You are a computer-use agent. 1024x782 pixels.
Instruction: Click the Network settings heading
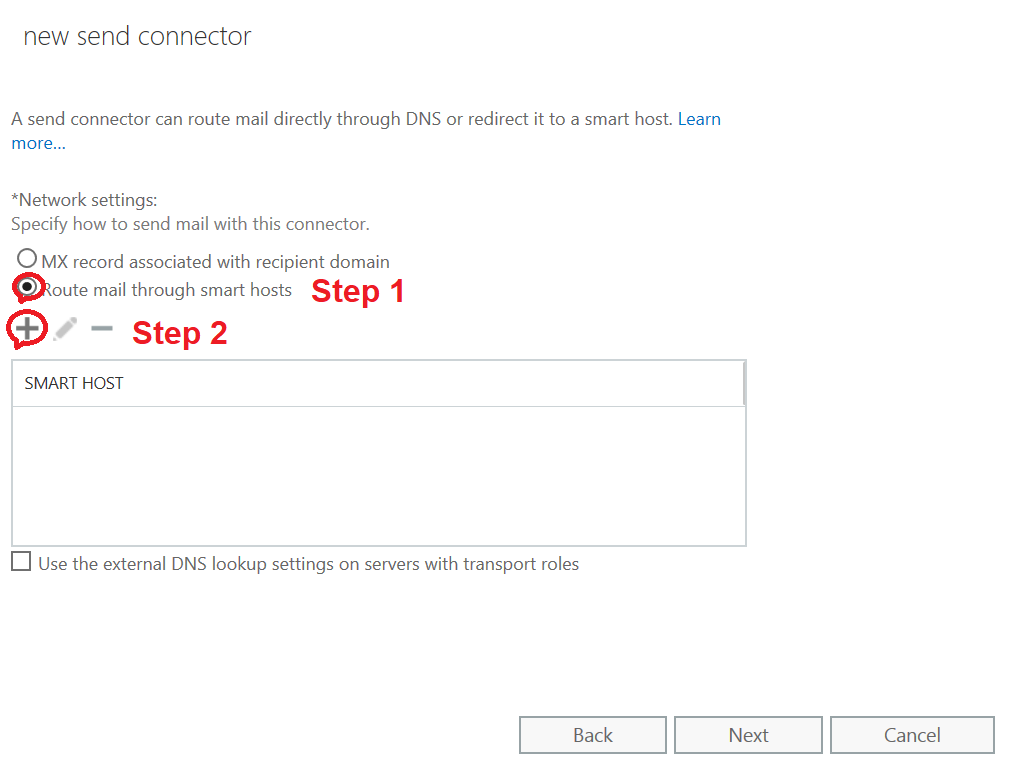(x=84, y=200)
